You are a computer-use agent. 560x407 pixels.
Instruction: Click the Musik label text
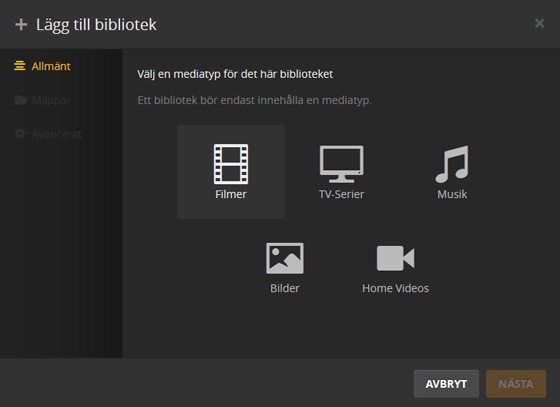point(452,194)
